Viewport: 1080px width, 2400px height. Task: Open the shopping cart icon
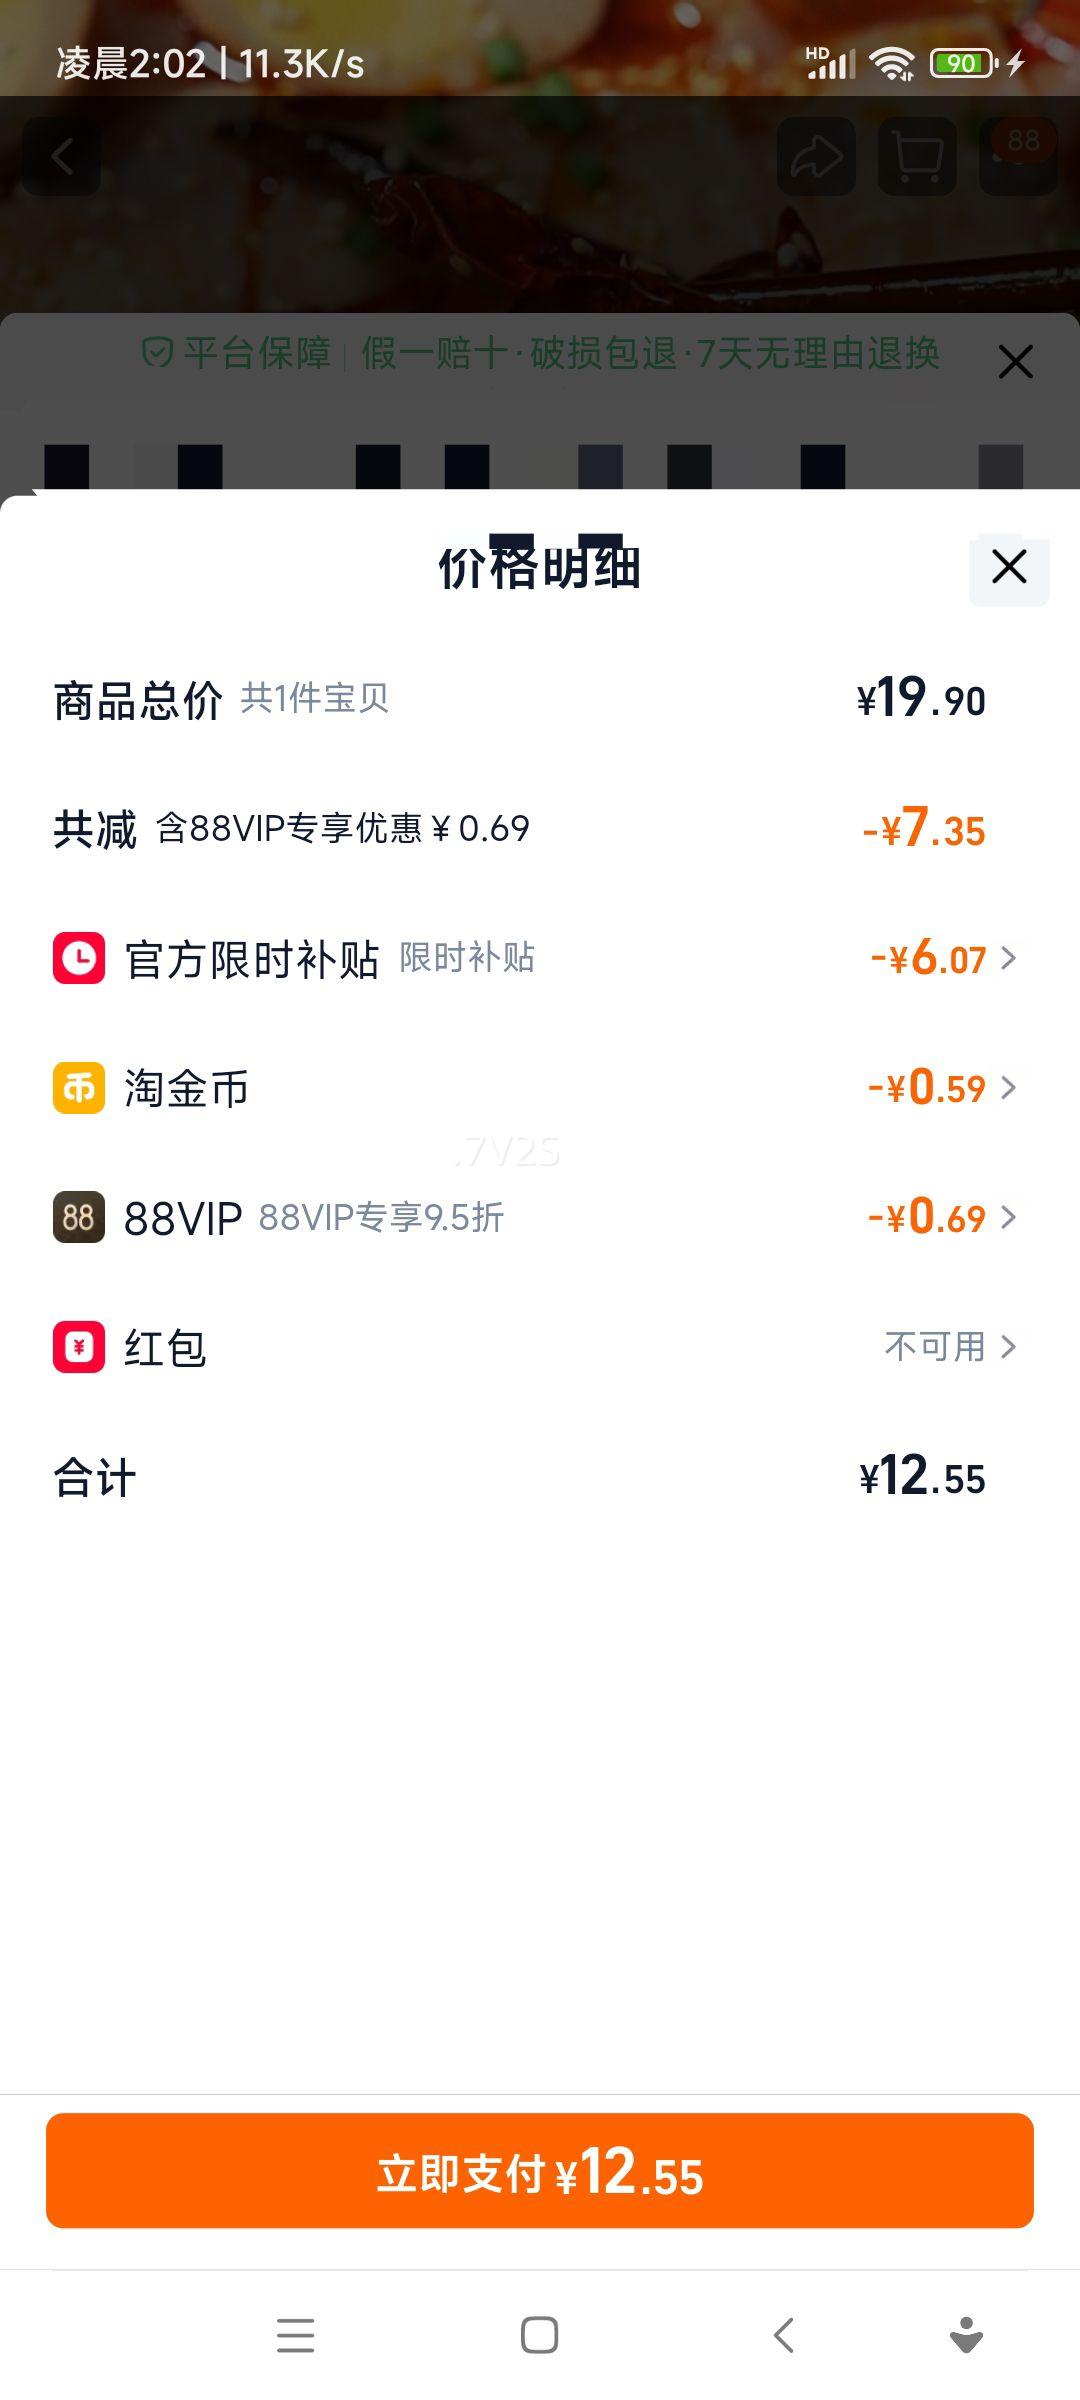(x=917, y=157)
